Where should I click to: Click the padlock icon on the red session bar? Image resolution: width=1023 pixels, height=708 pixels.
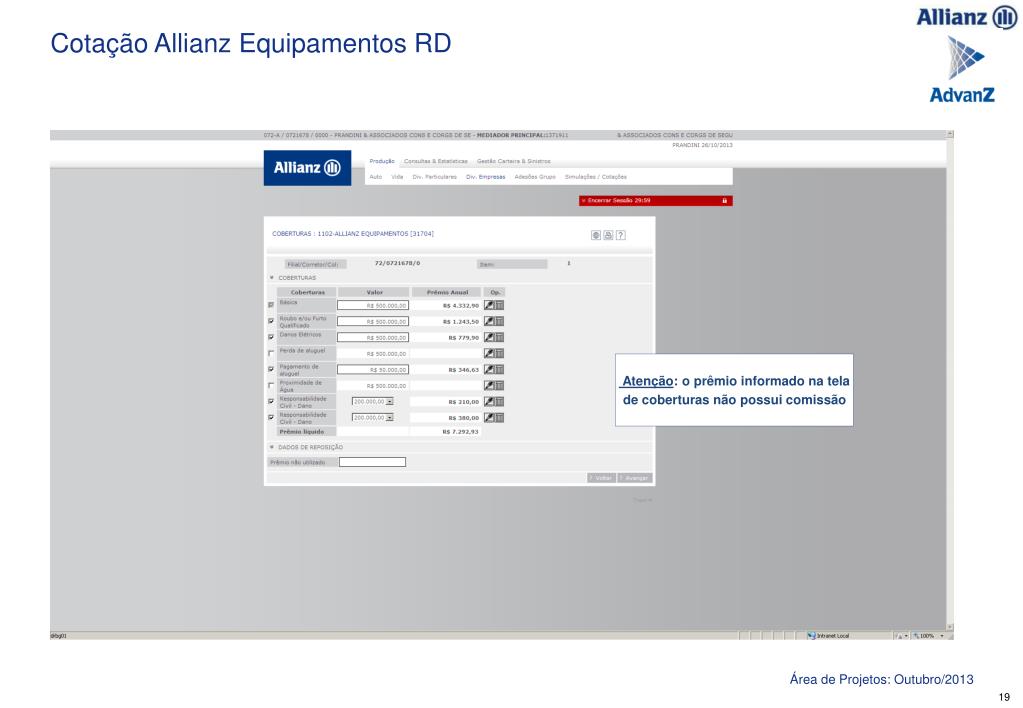point(724,200)
